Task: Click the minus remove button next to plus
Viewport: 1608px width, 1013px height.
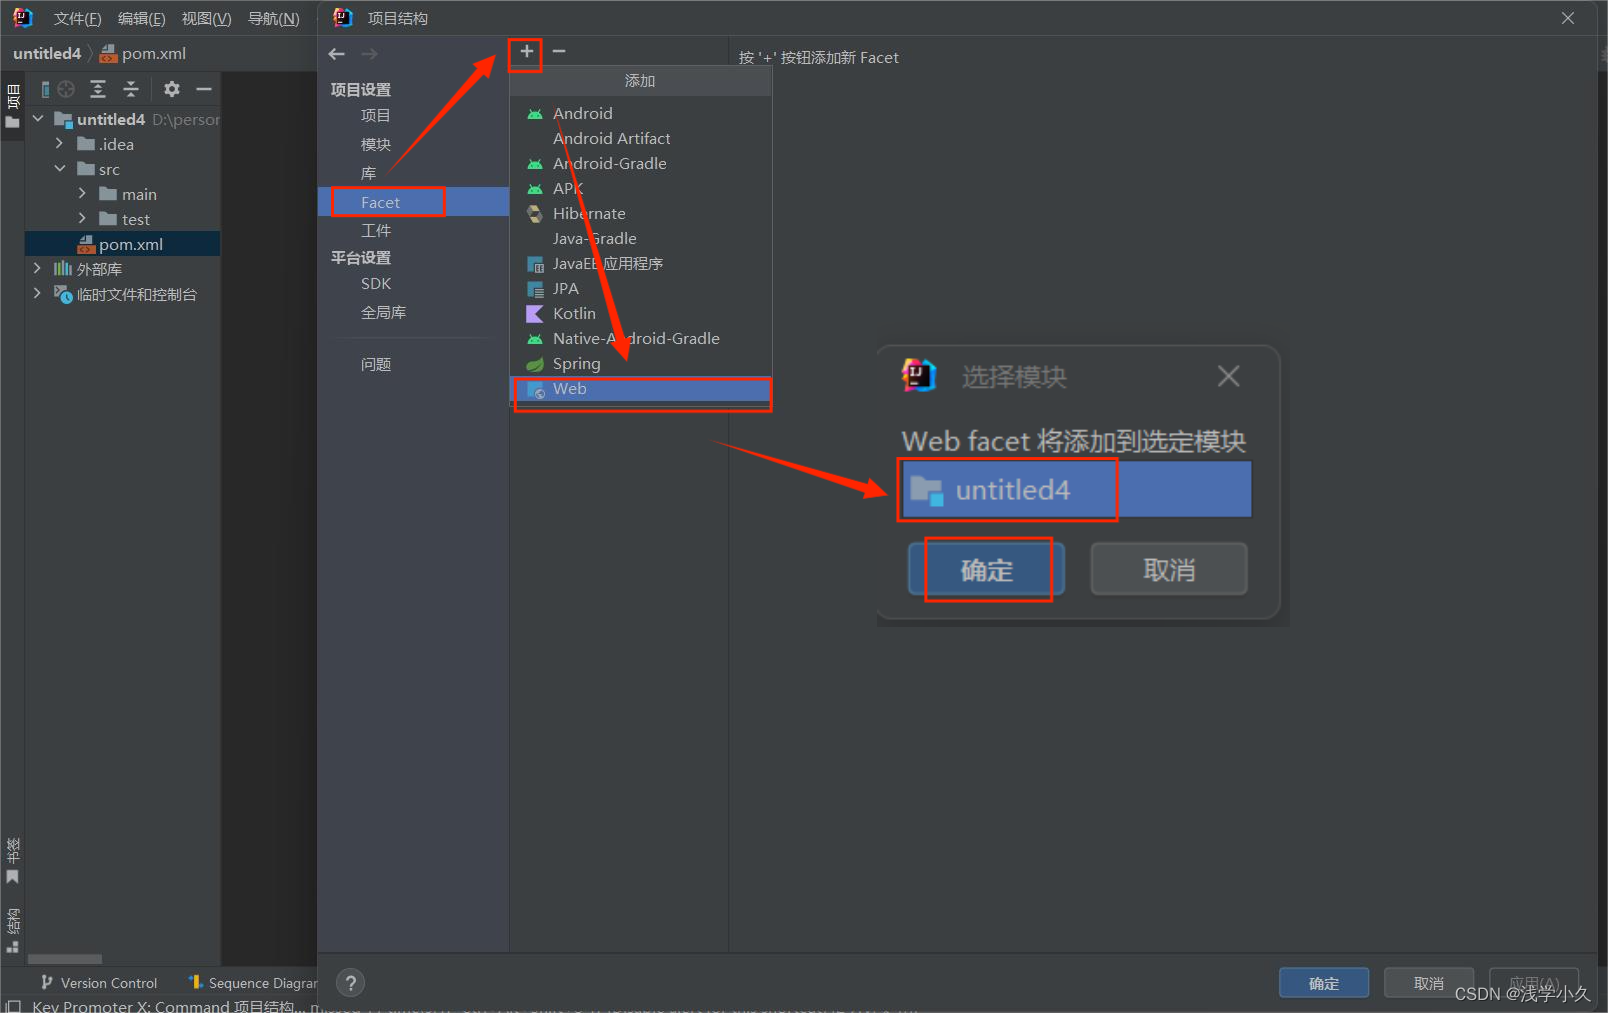Action: point(559,51)
